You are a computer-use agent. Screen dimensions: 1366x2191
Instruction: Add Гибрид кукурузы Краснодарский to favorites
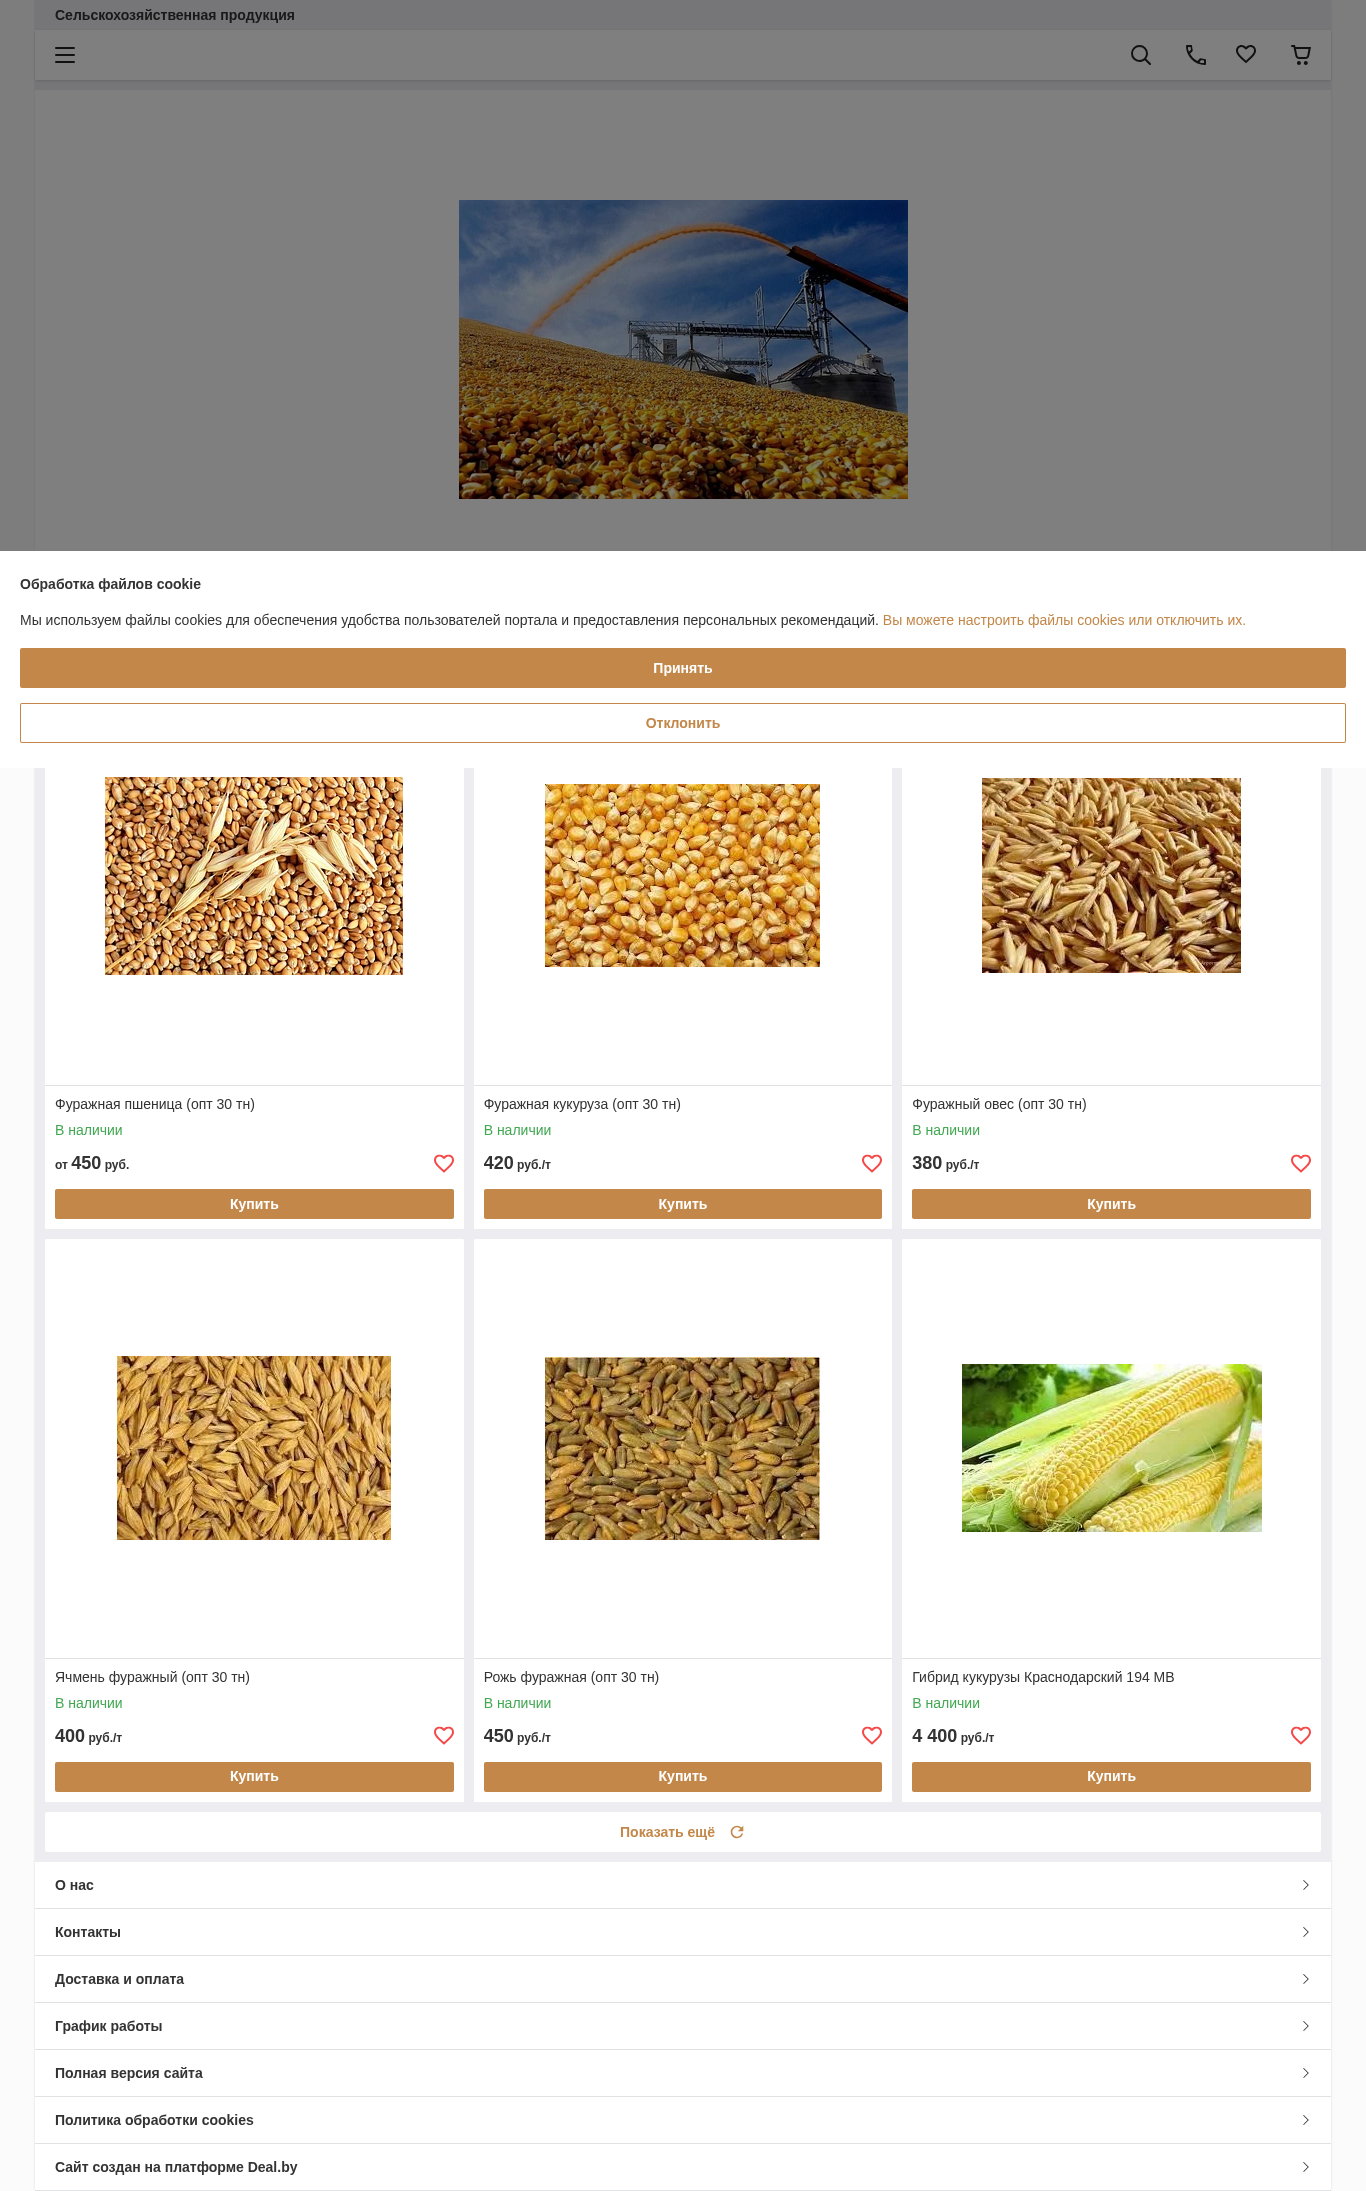tap(1301, 1735)
